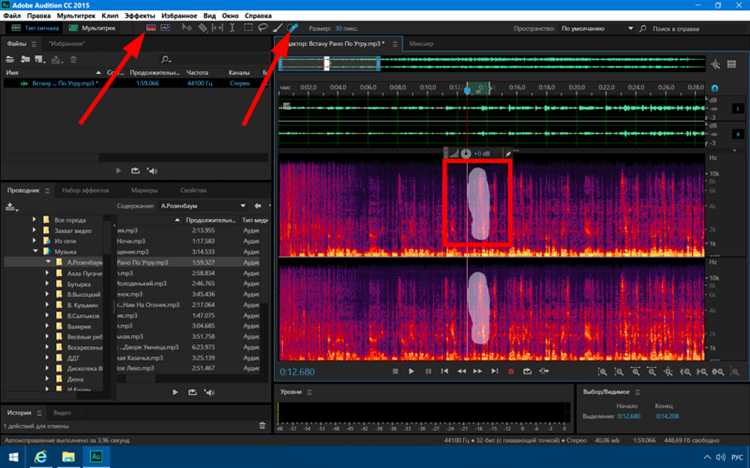Toggle Loop Preview in the Files panel
Viewport: 750px width, 468px height.
(x=135, y=171)
